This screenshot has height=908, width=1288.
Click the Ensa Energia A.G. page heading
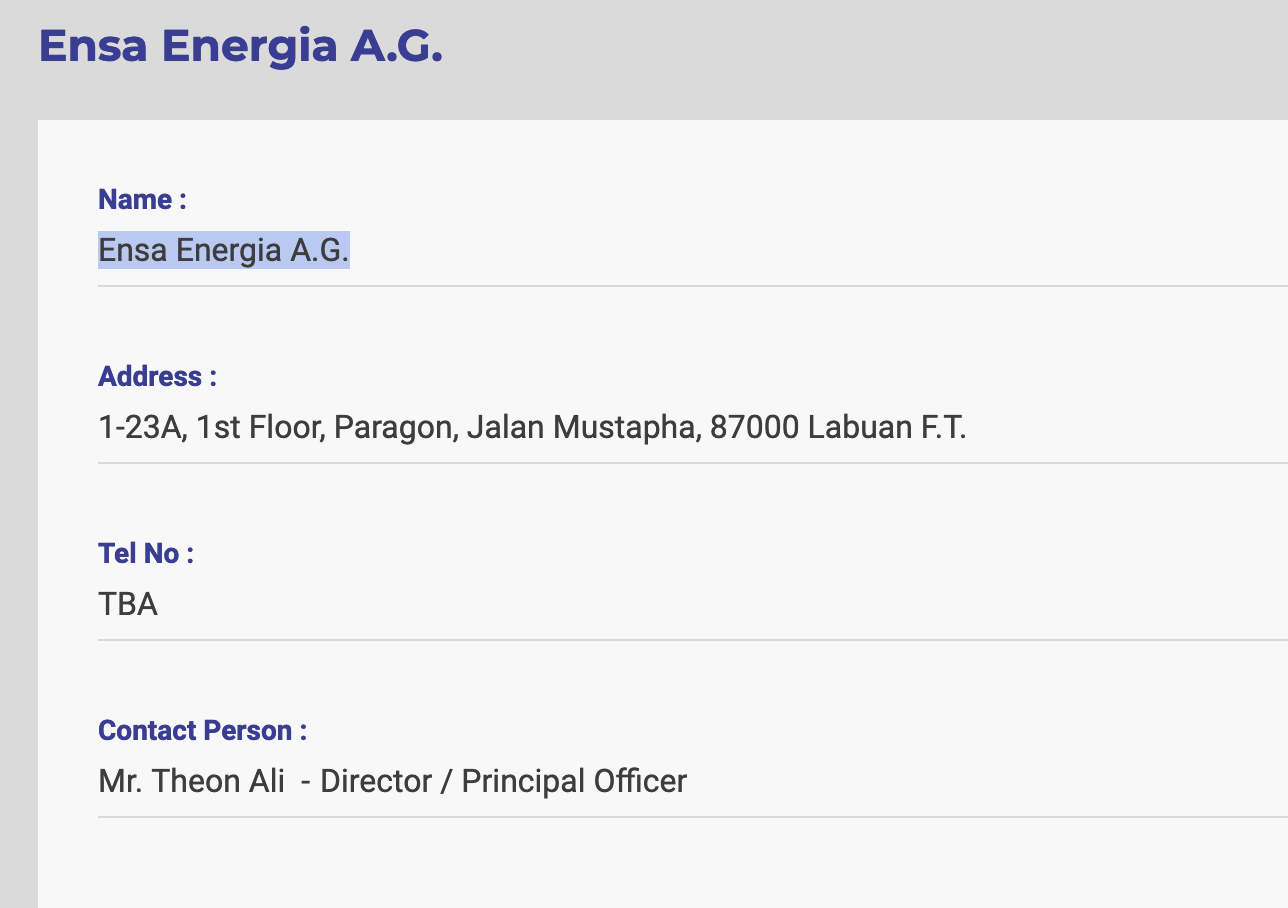pos(240,47)
